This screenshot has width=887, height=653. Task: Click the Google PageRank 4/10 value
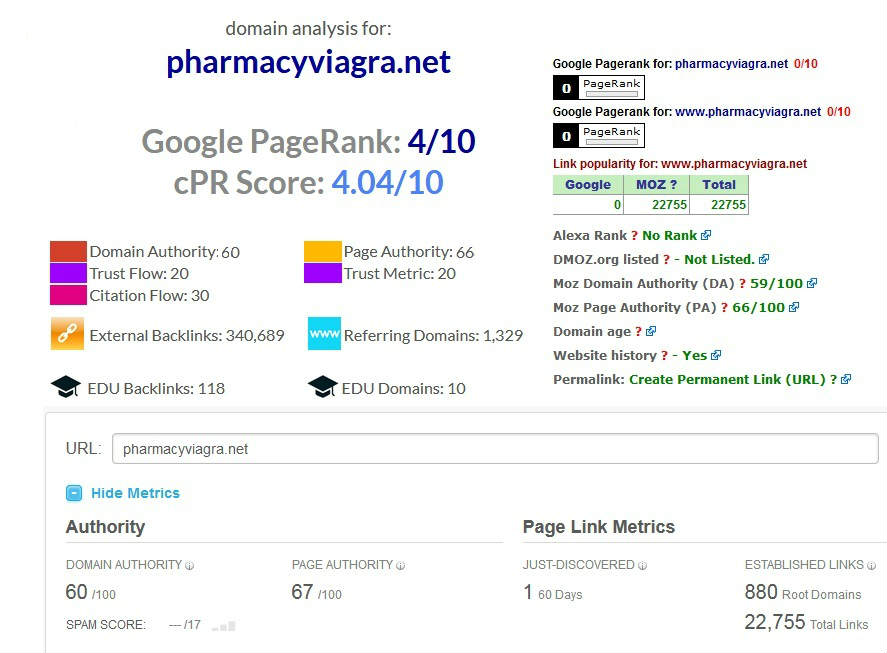[x=441, y=141]
